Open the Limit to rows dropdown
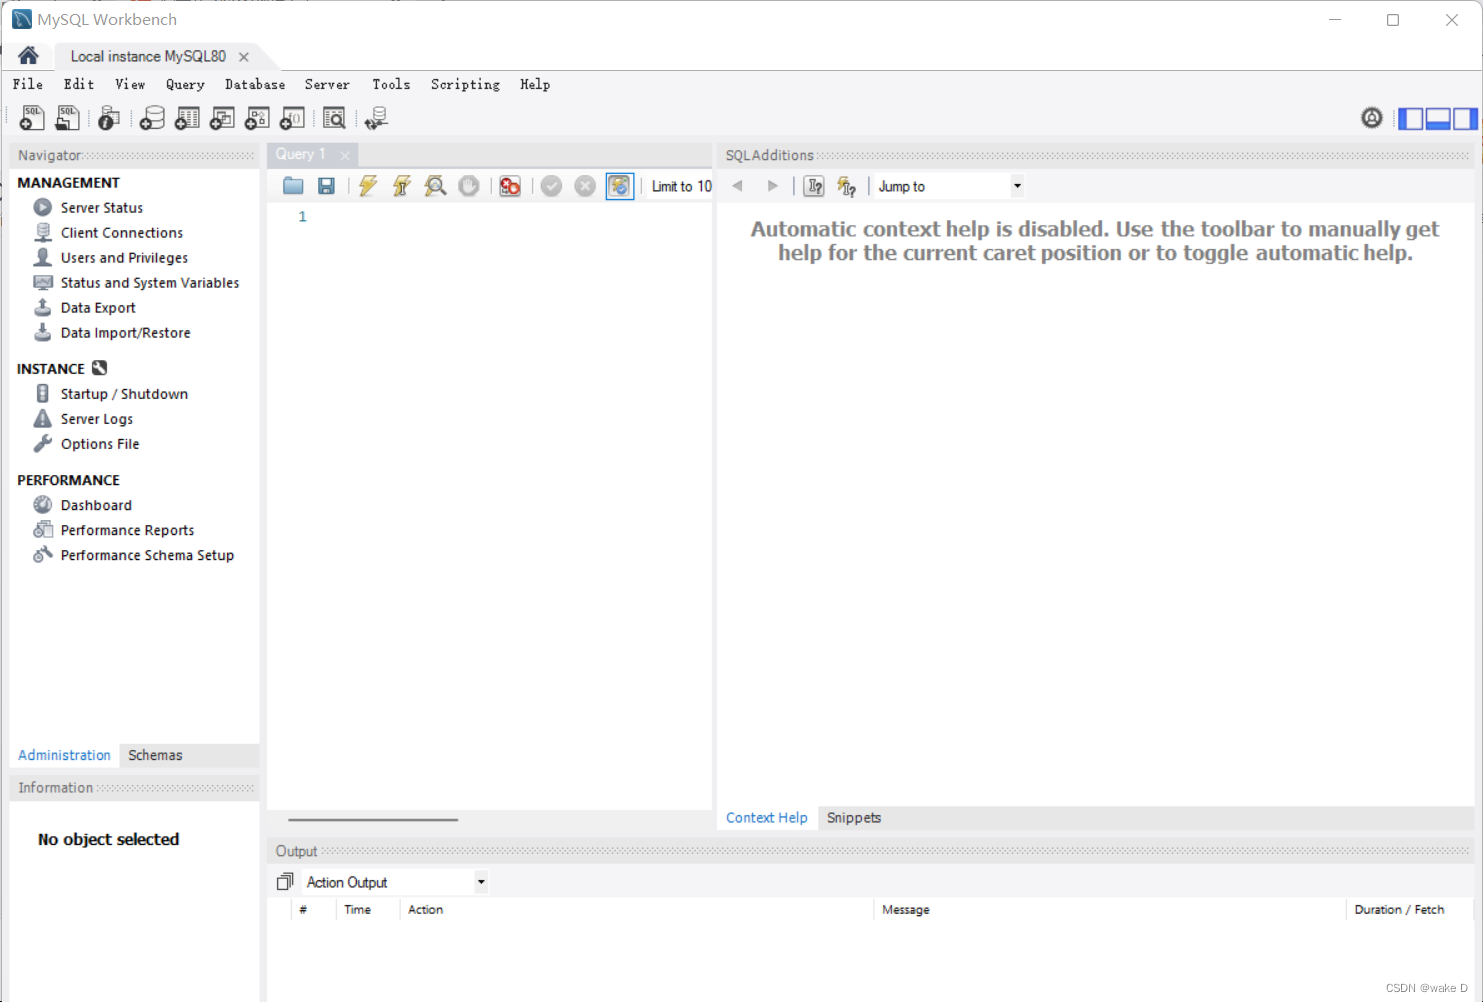Image resolution: width=1483 pixels, height=1002 pixels. coord(681,186)
